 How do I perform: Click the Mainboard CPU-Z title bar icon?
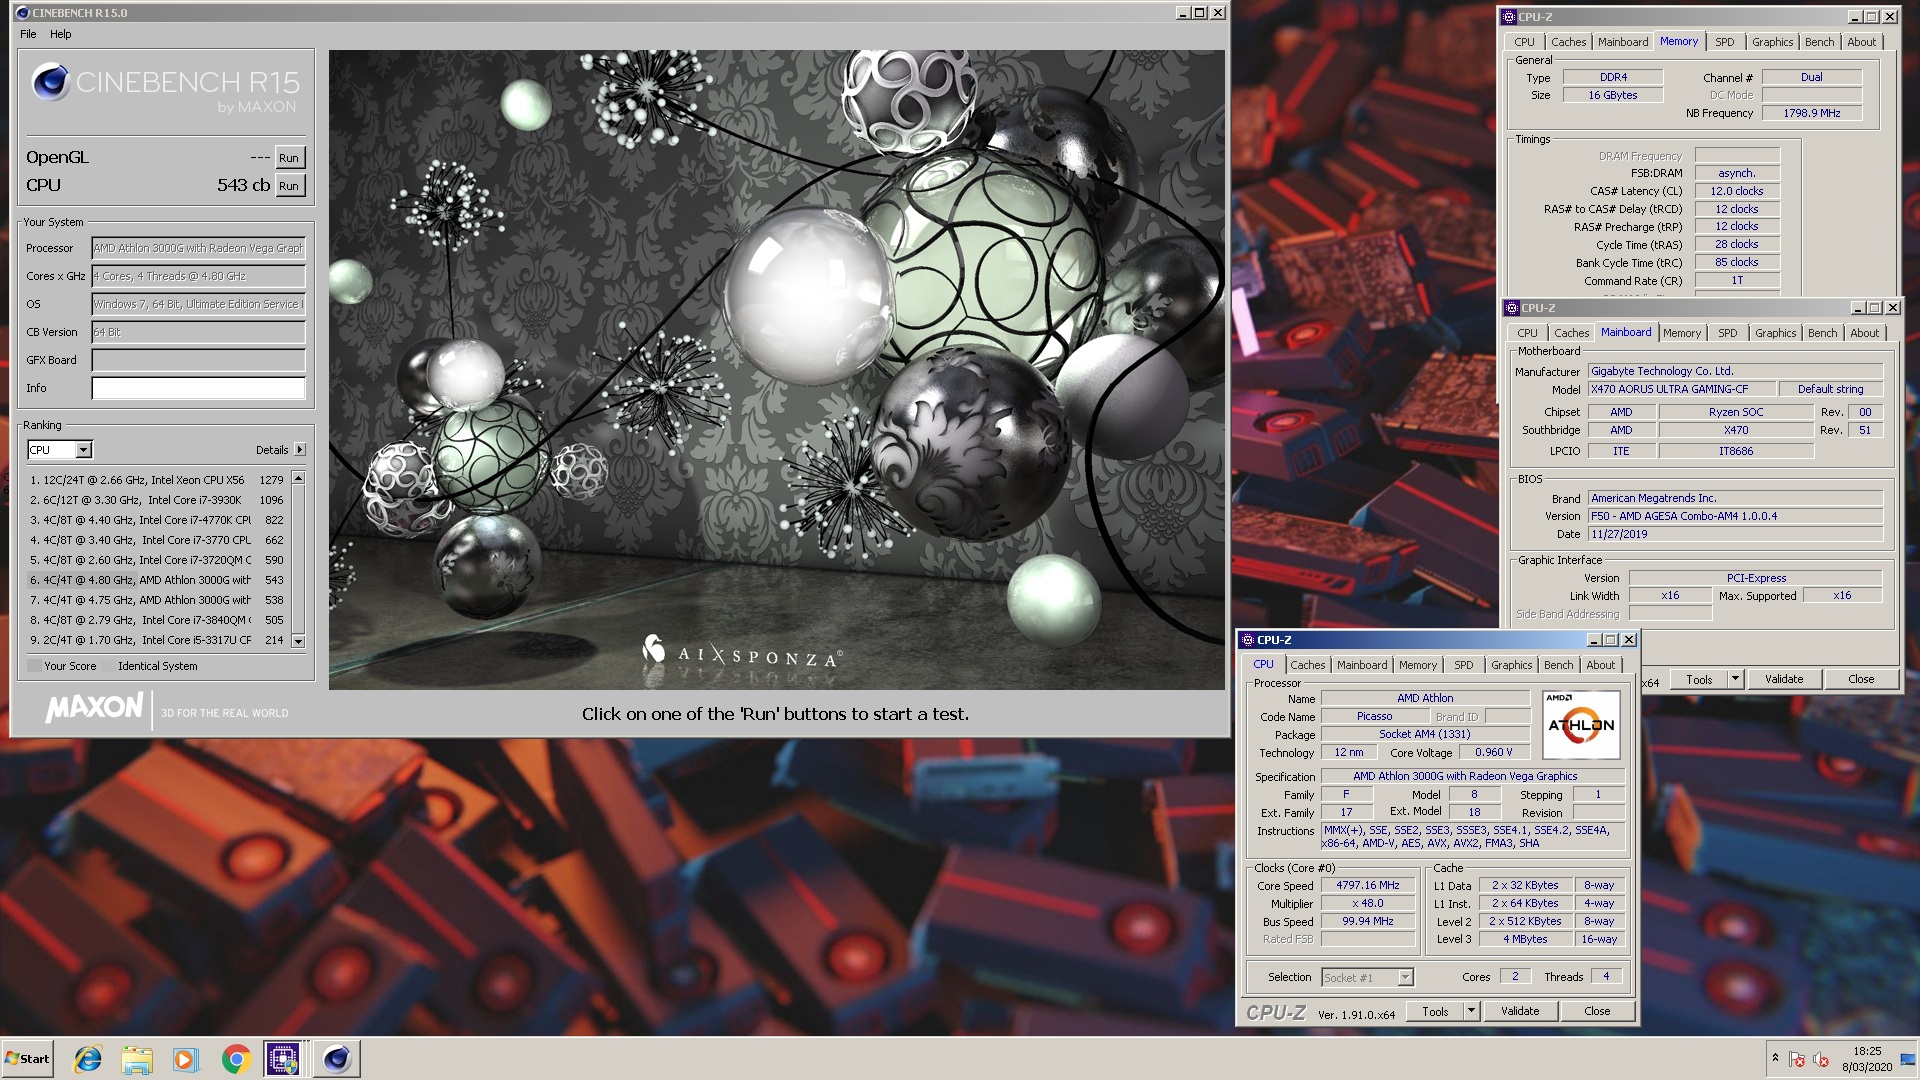point(1512,308)
